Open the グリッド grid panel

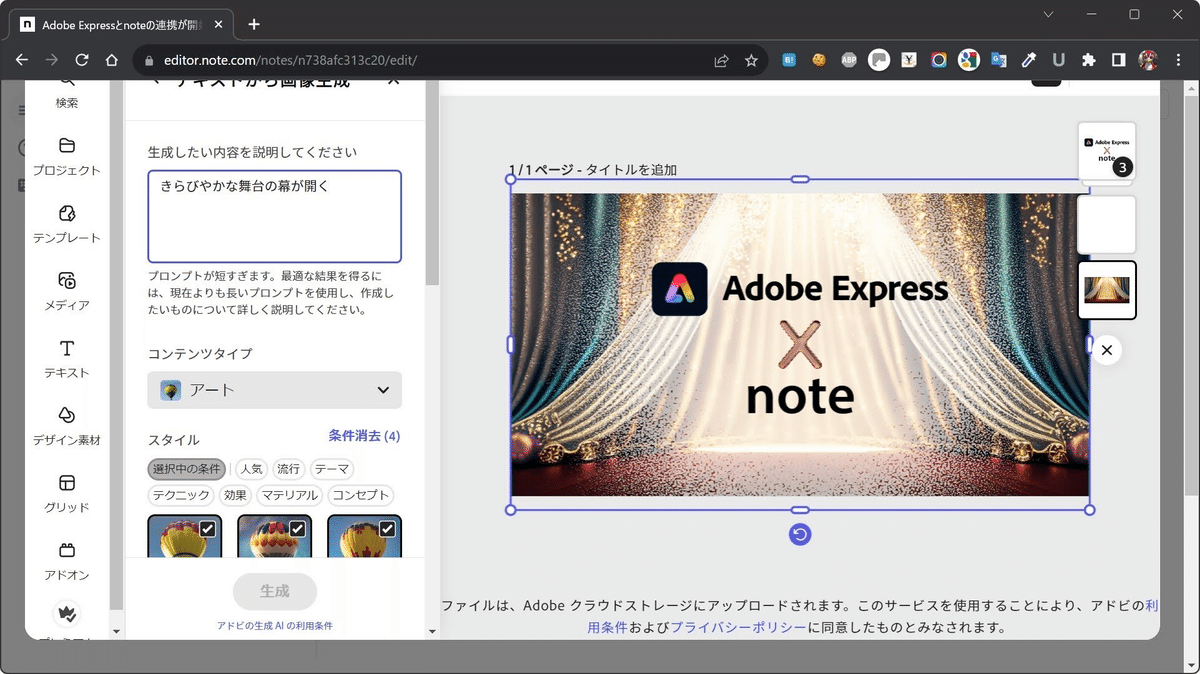pos(67,494)
